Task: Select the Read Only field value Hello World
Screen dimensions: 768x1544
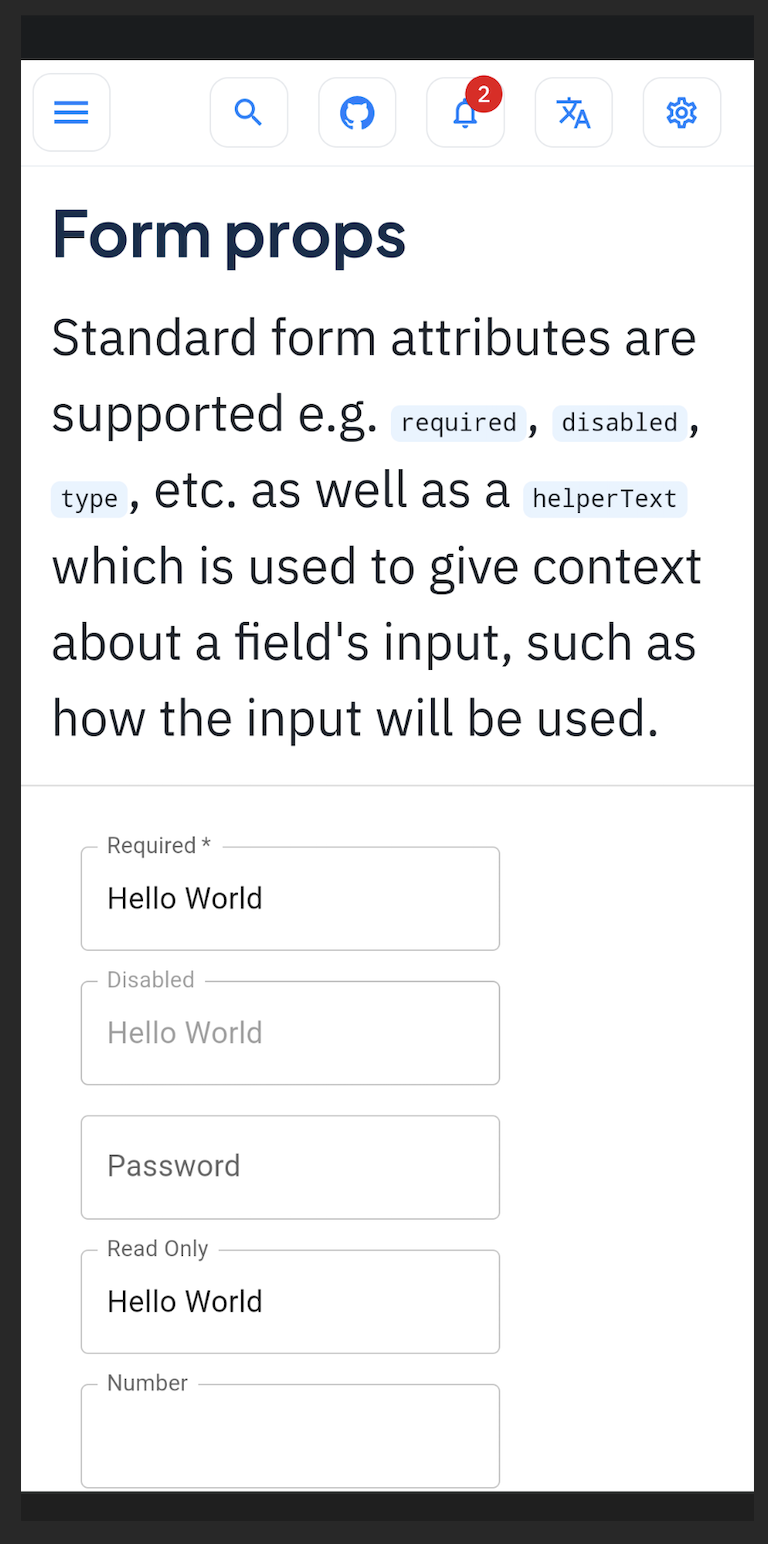Action: [x=185, y=1301]
